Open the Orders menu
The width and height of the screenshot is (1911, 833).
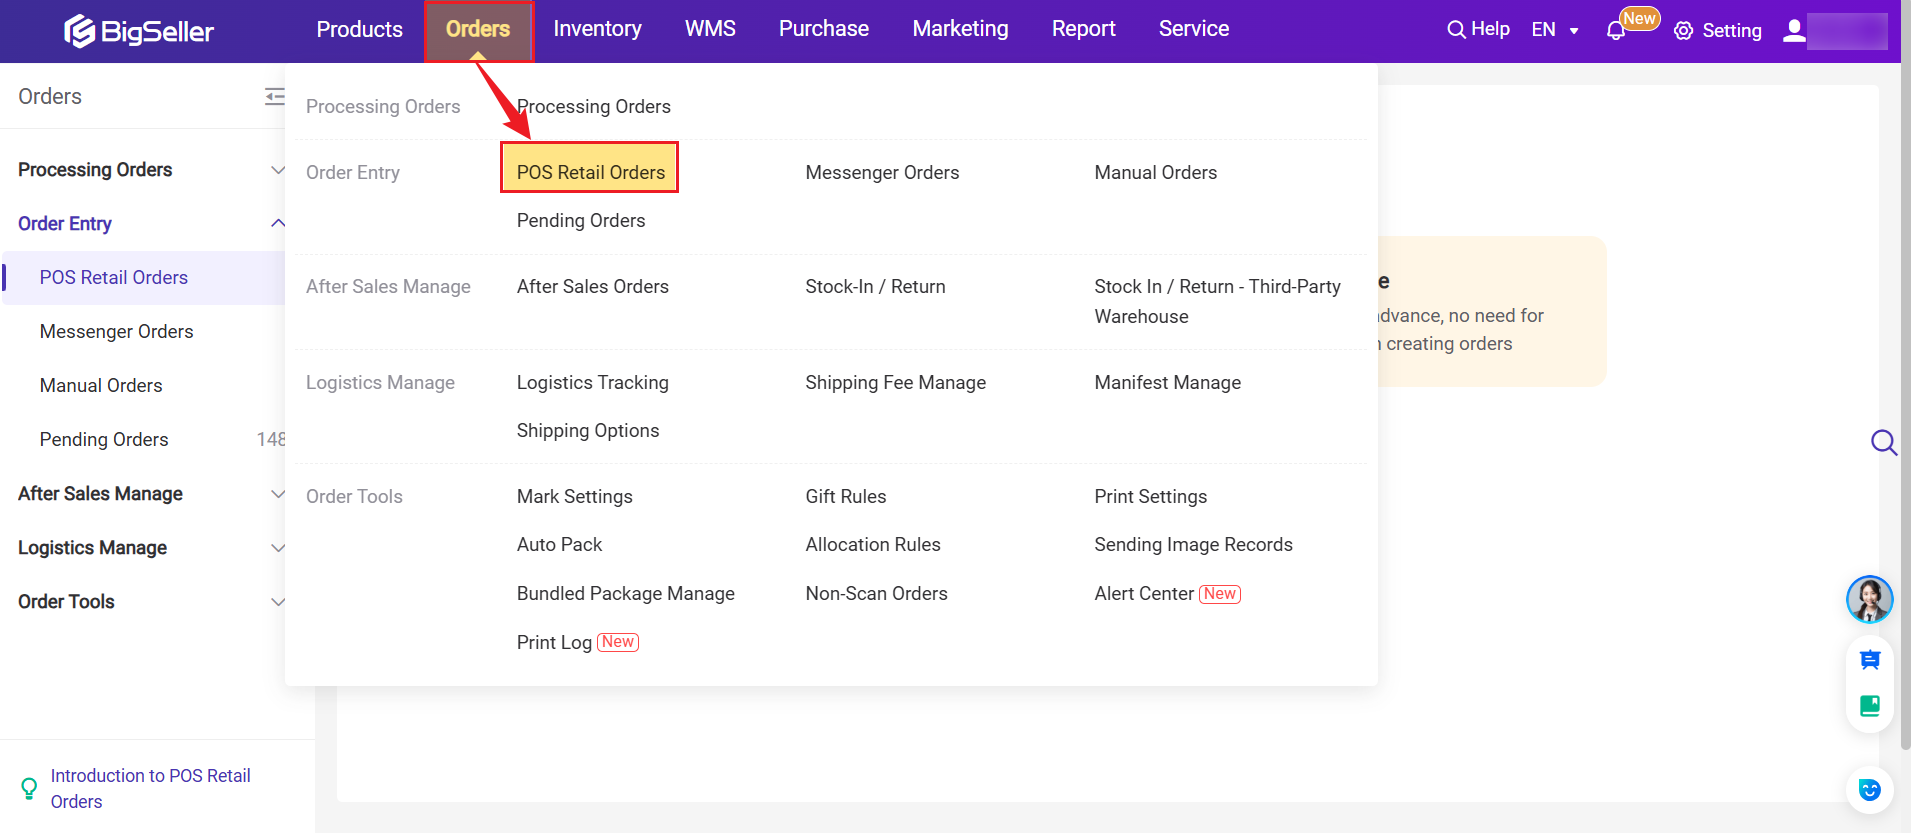click(478, 29)
